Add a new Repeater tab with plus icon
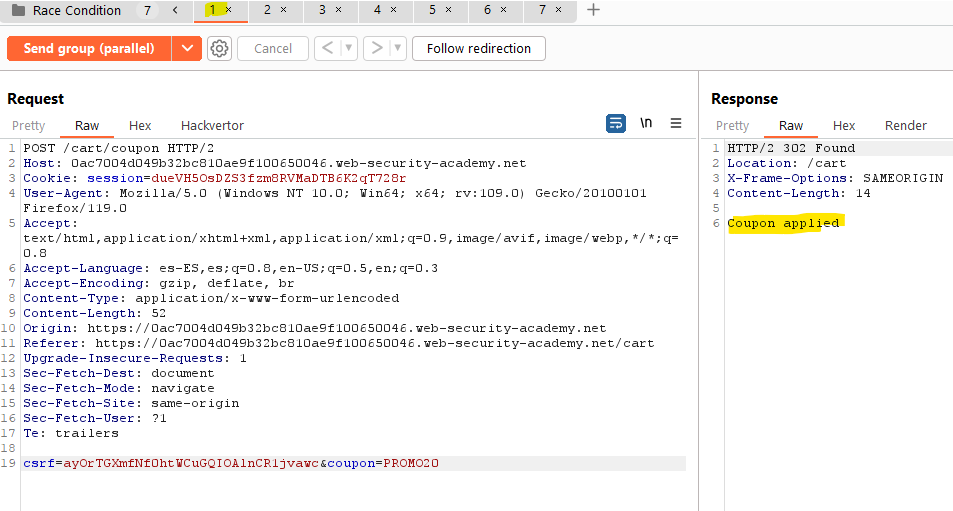This screenshot has width=953, height=511. (594, 10)
